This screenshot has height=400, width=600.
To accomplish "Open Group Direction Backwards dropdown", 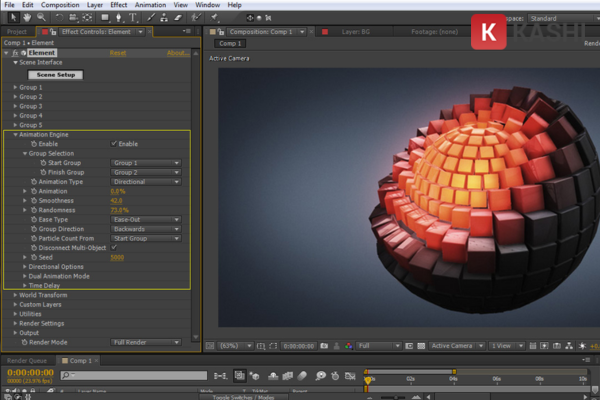I will click(x=145, y=229).
